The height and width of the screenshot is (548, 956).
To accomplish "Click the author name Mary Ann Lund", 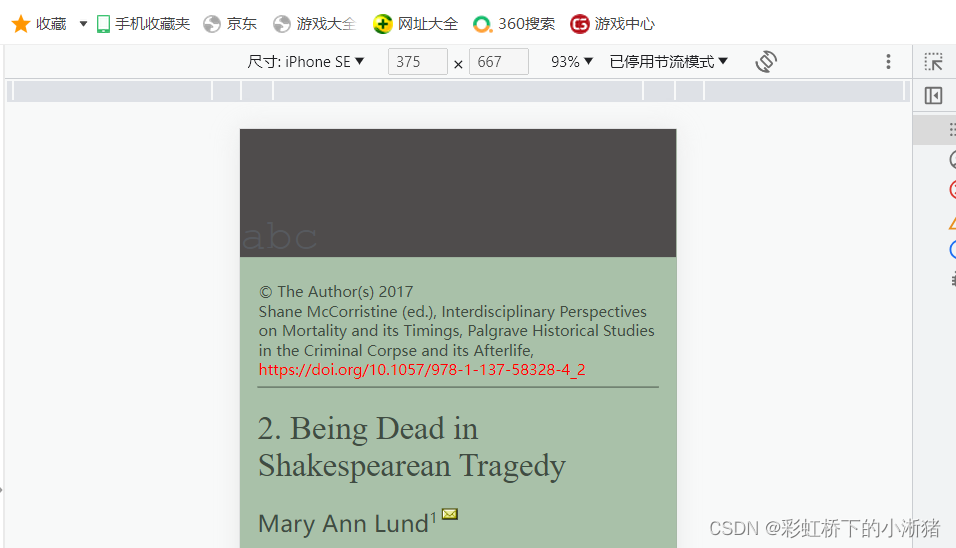I will 343,524.
